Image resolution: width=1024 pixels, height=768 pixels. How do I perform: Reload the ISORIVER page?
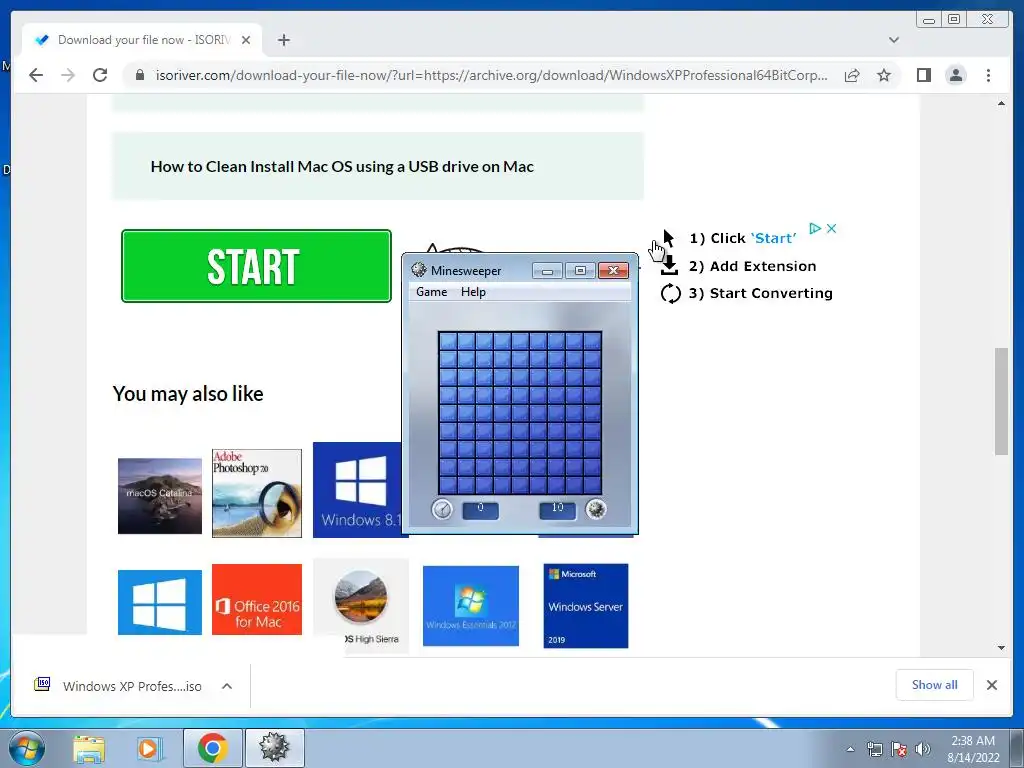click(x=100, y=75)
